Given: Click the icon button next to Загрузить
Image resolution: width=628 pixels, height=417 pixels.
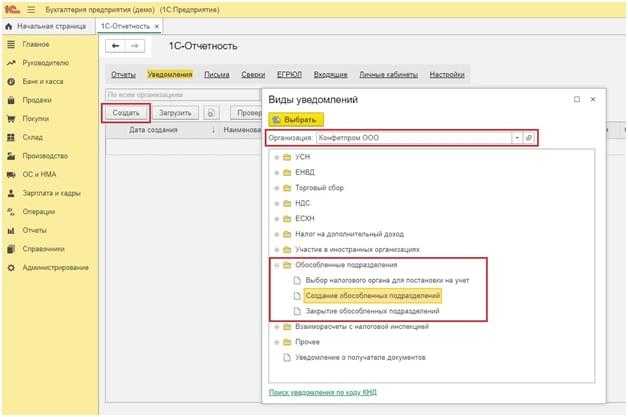Looking at the screenshot, I should click(211, 113).
